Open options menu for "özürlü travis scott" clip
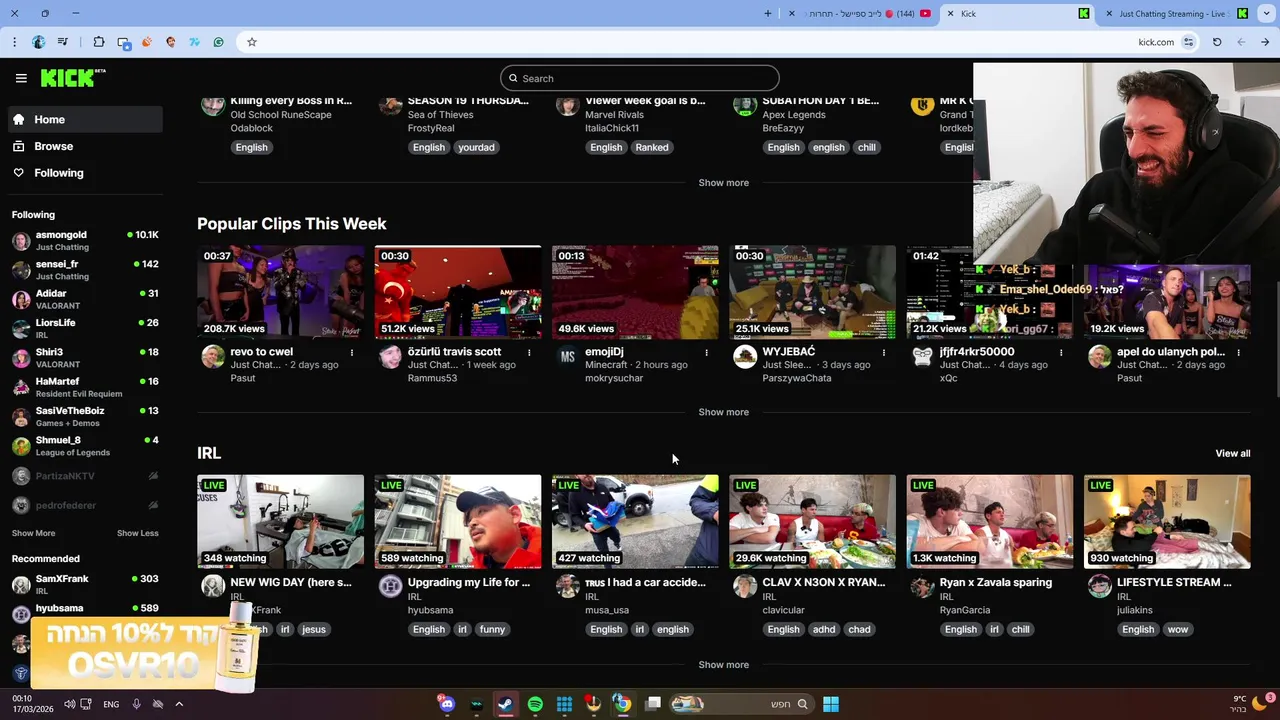 pyautogui.click(x=529, y=352)
